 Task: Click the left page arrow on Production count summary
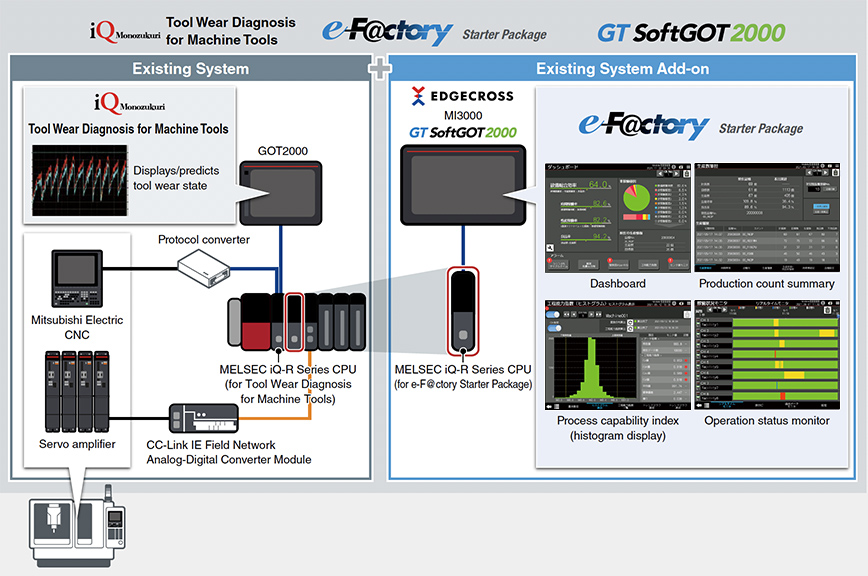[808, 172]
